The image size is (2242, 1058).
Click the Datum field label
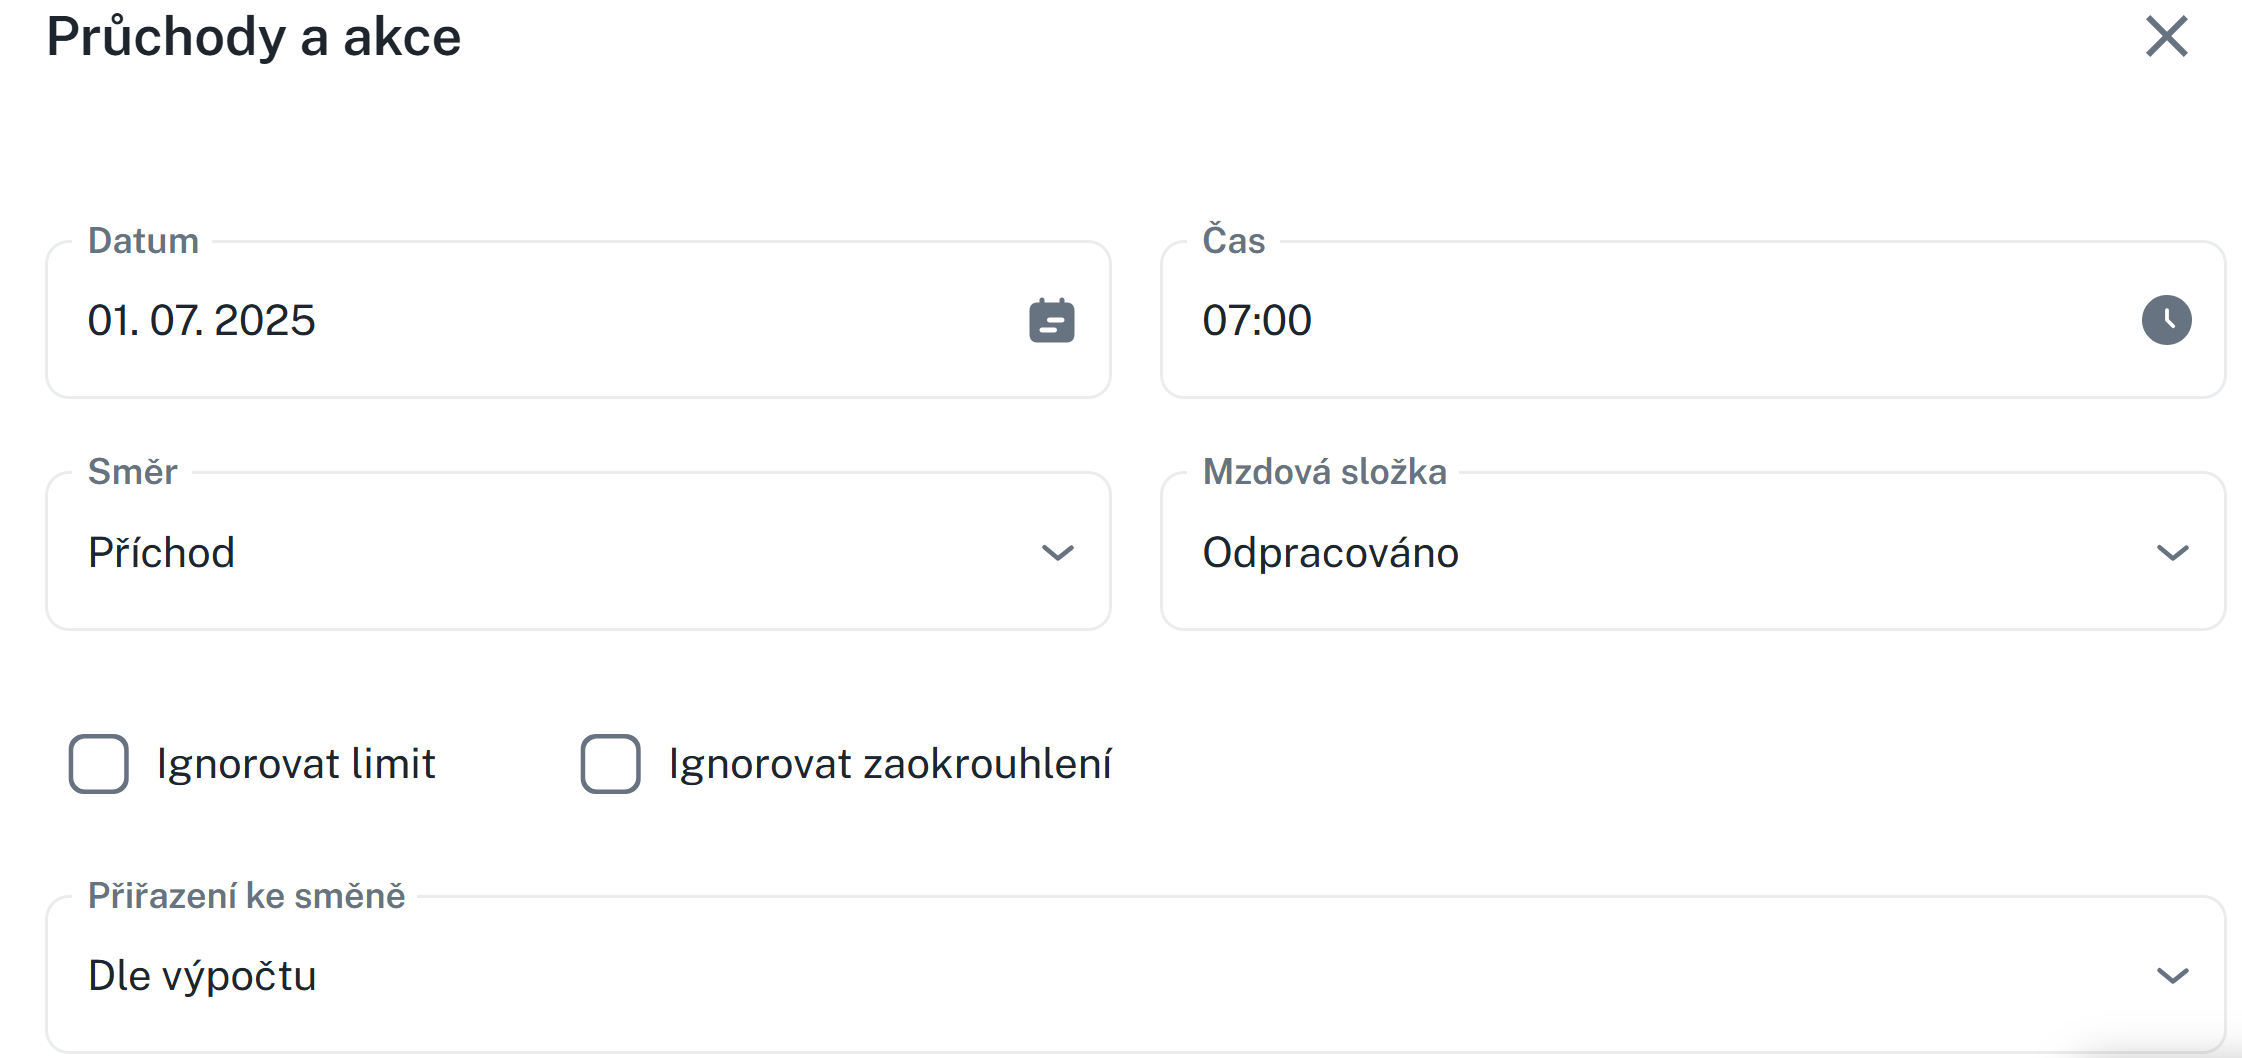pyautogui.click(x=143, y=241)
